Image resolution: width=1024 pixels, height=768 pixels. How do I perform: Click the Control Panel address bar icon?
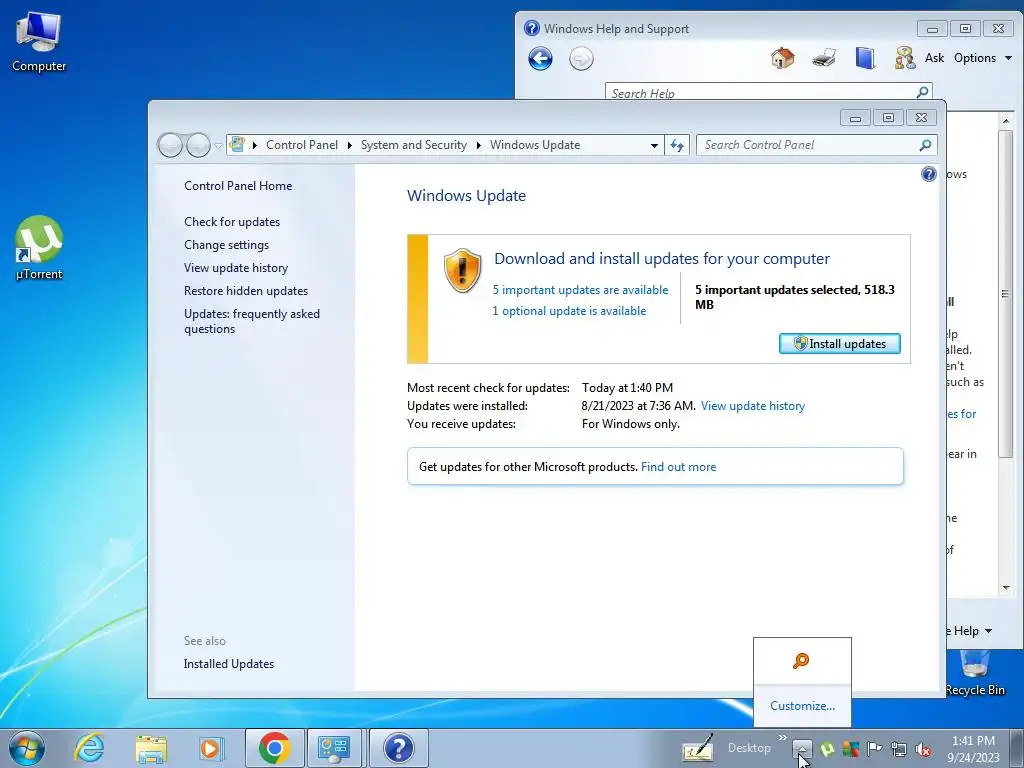pyautogui.click(x=238, y=144)
